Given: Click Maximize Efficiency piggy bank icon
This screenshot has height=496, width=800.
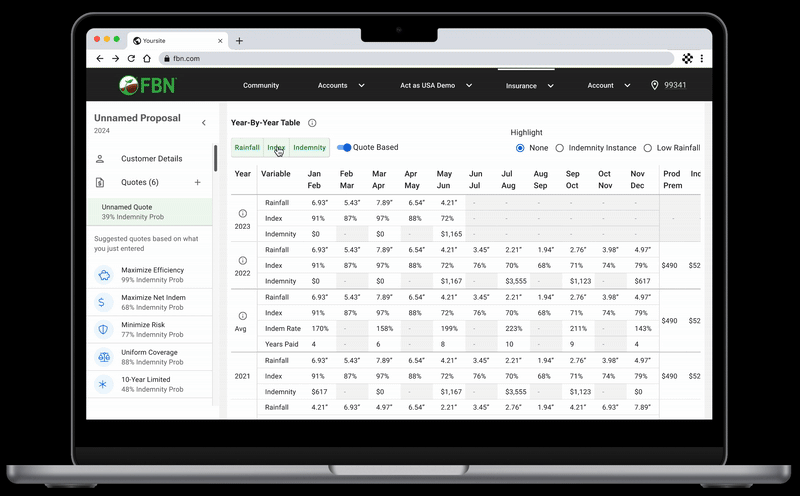Looking at the screenshot, I should pyautogui.click(x=104, y=275).
